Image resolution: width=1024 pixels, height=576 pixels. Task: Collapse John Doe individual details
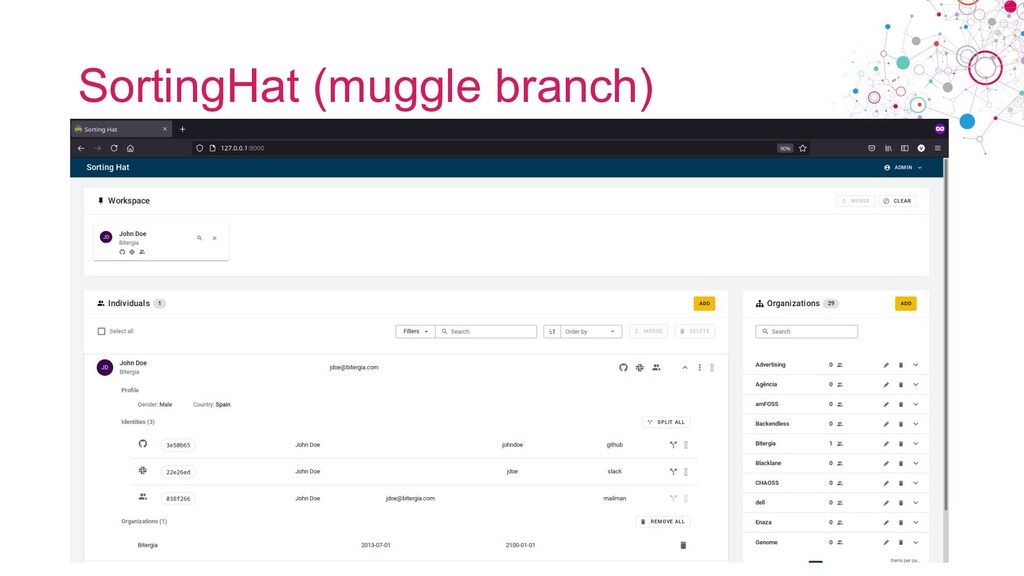point(684,368)
